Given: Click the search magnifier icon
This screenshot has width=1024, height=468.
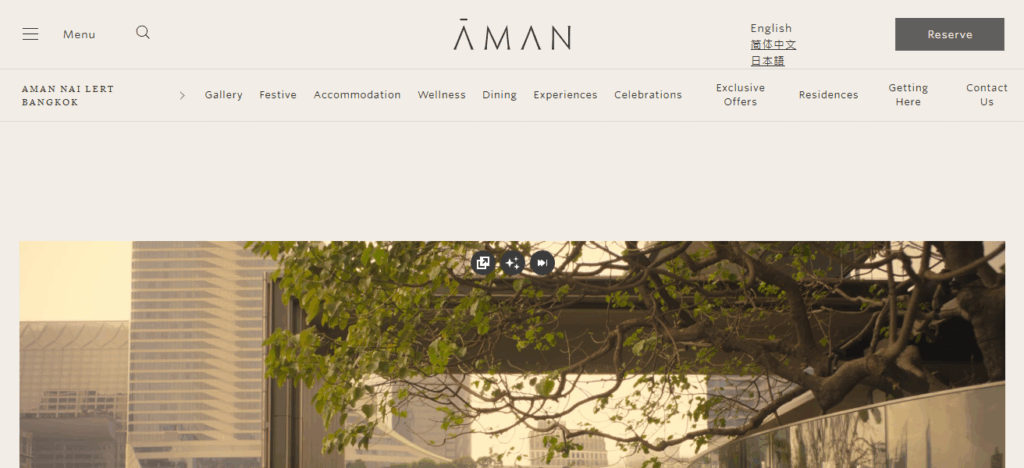Looking at the screenshot, I should pyautogui.click(x=143, y=33).
